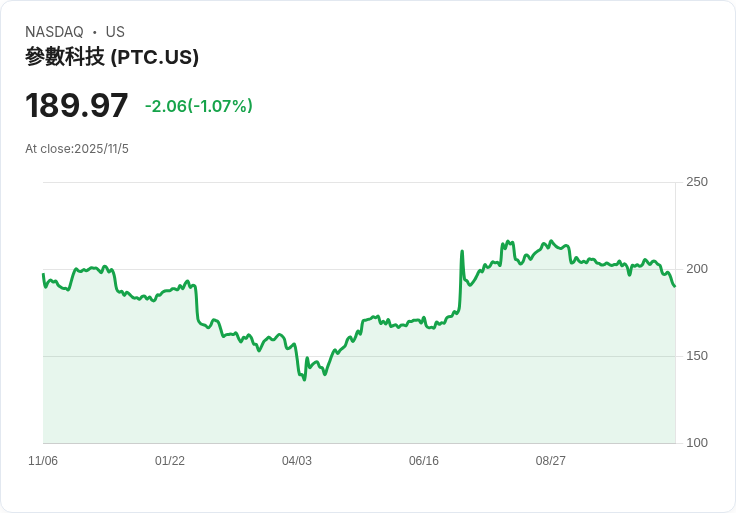Open the 參數科技 (PTC.US) stock title
Screen dimensions: 736x513
112,57
